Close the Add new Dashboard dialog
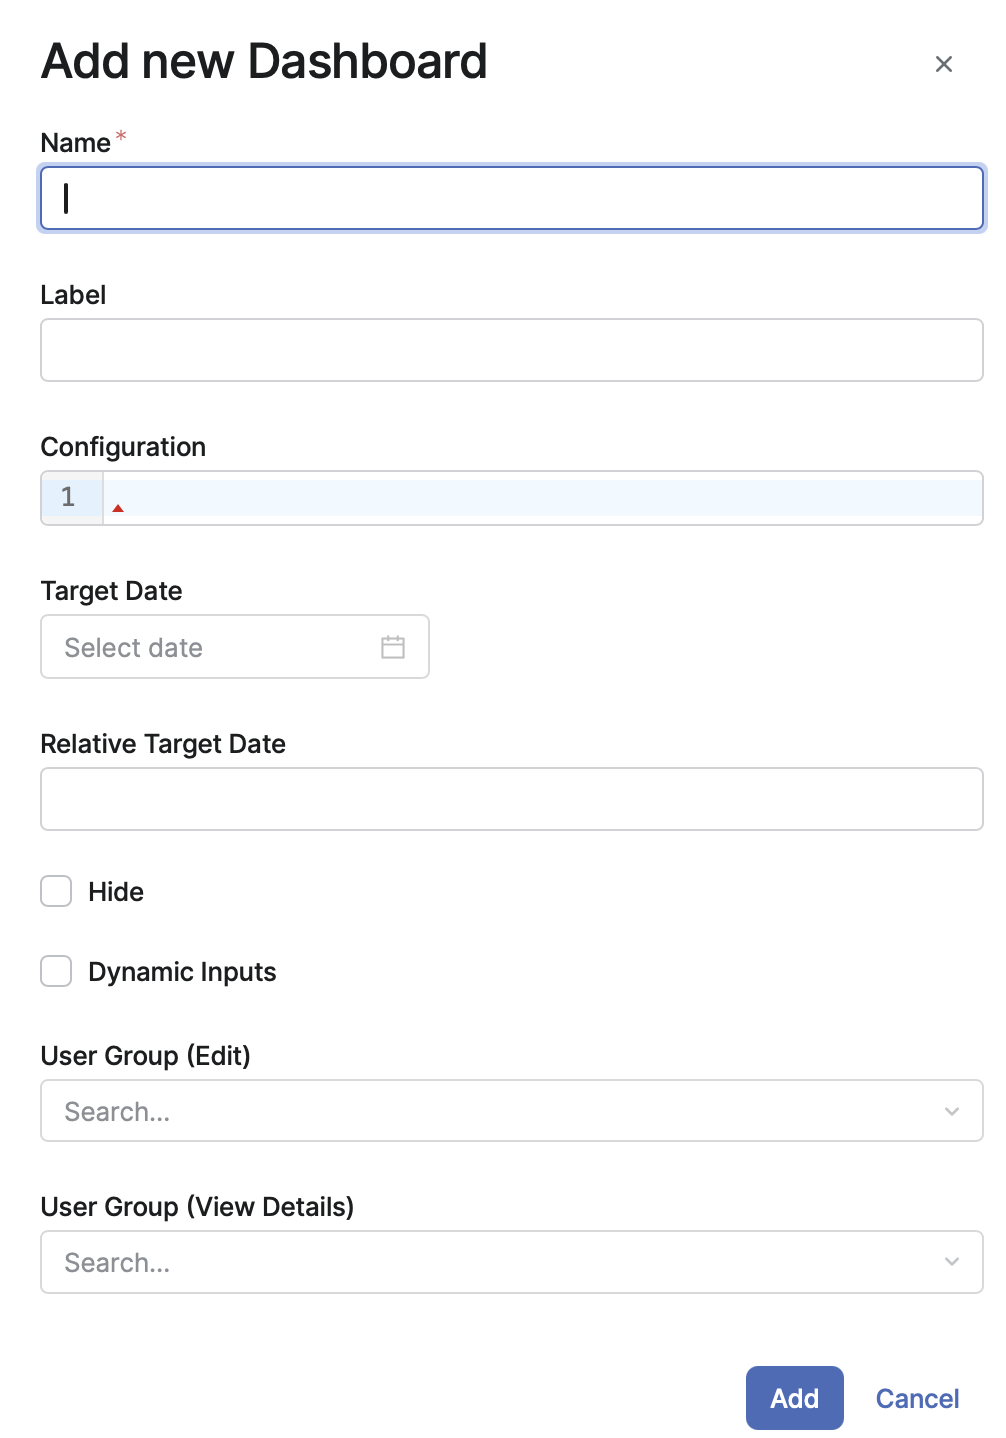The width and height of the screenshot is (1006, 1438). coord(943,64)
